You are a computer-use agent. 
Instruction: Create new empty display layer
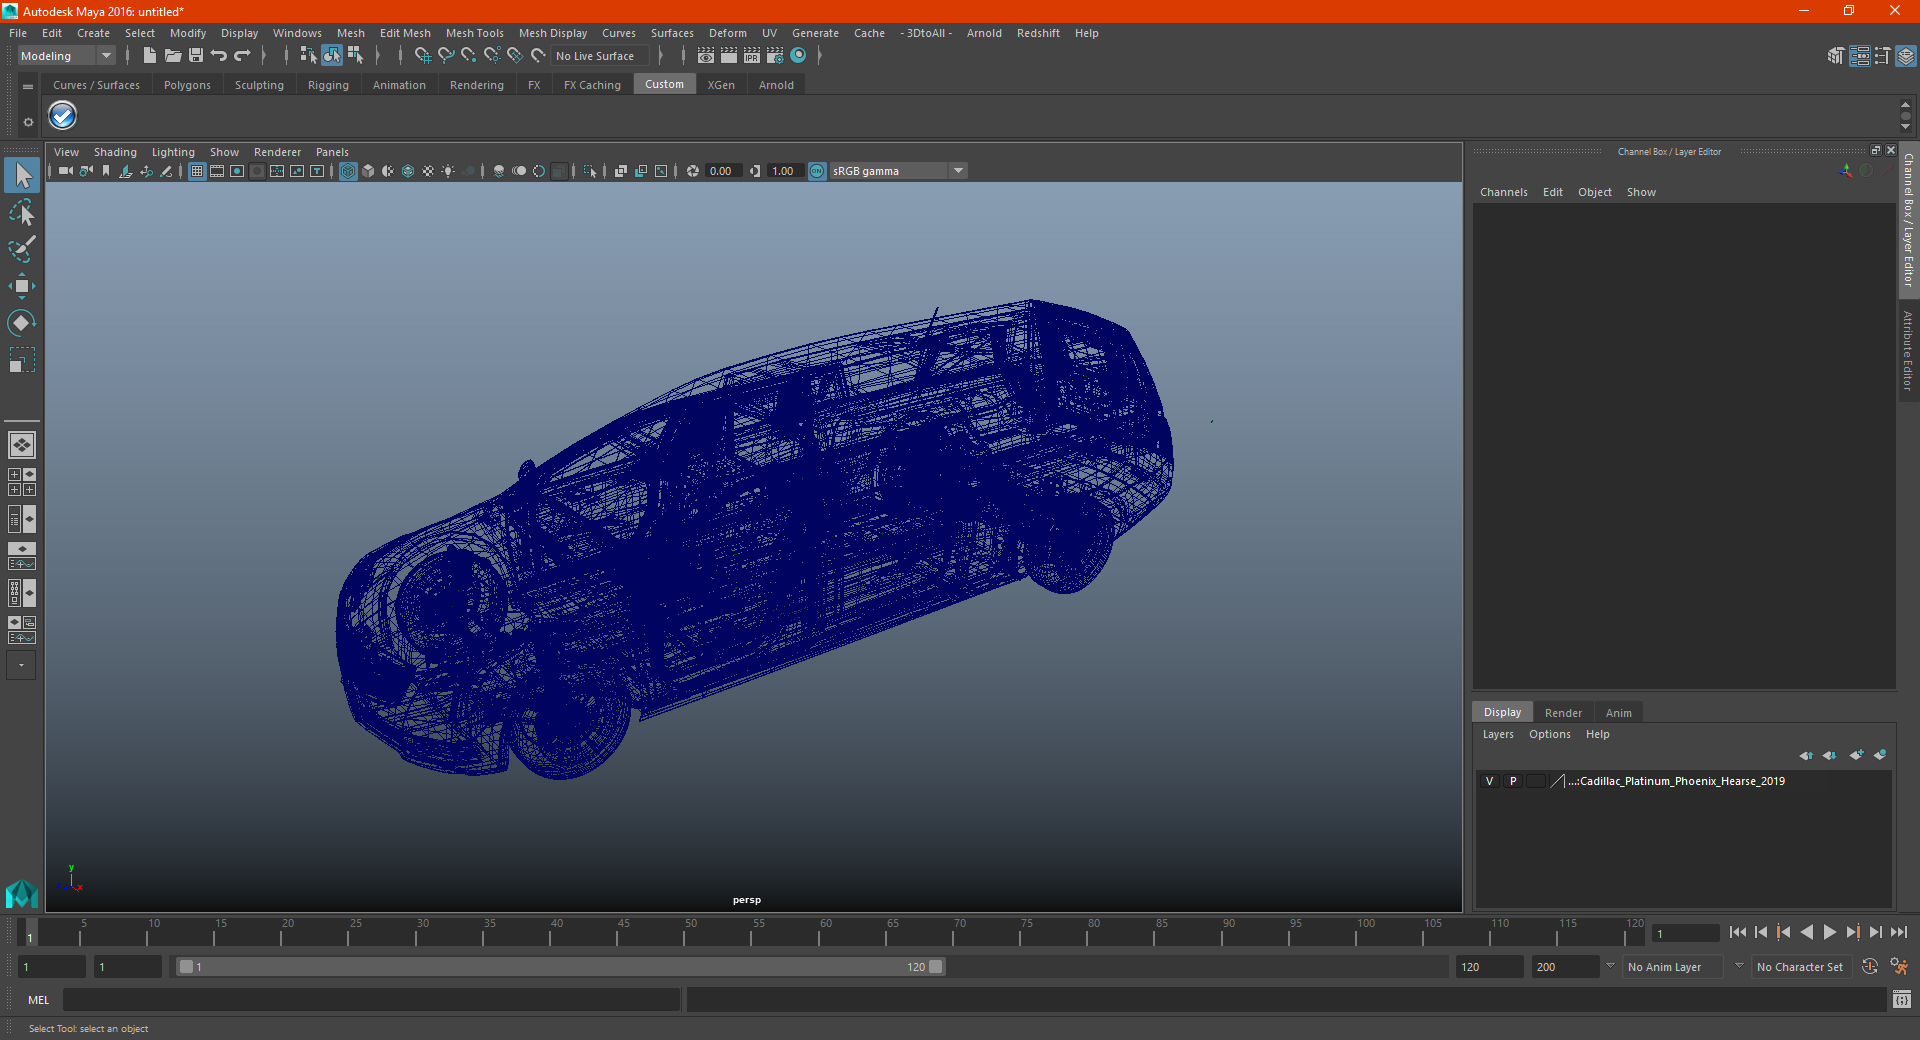tap(1856, 755)
